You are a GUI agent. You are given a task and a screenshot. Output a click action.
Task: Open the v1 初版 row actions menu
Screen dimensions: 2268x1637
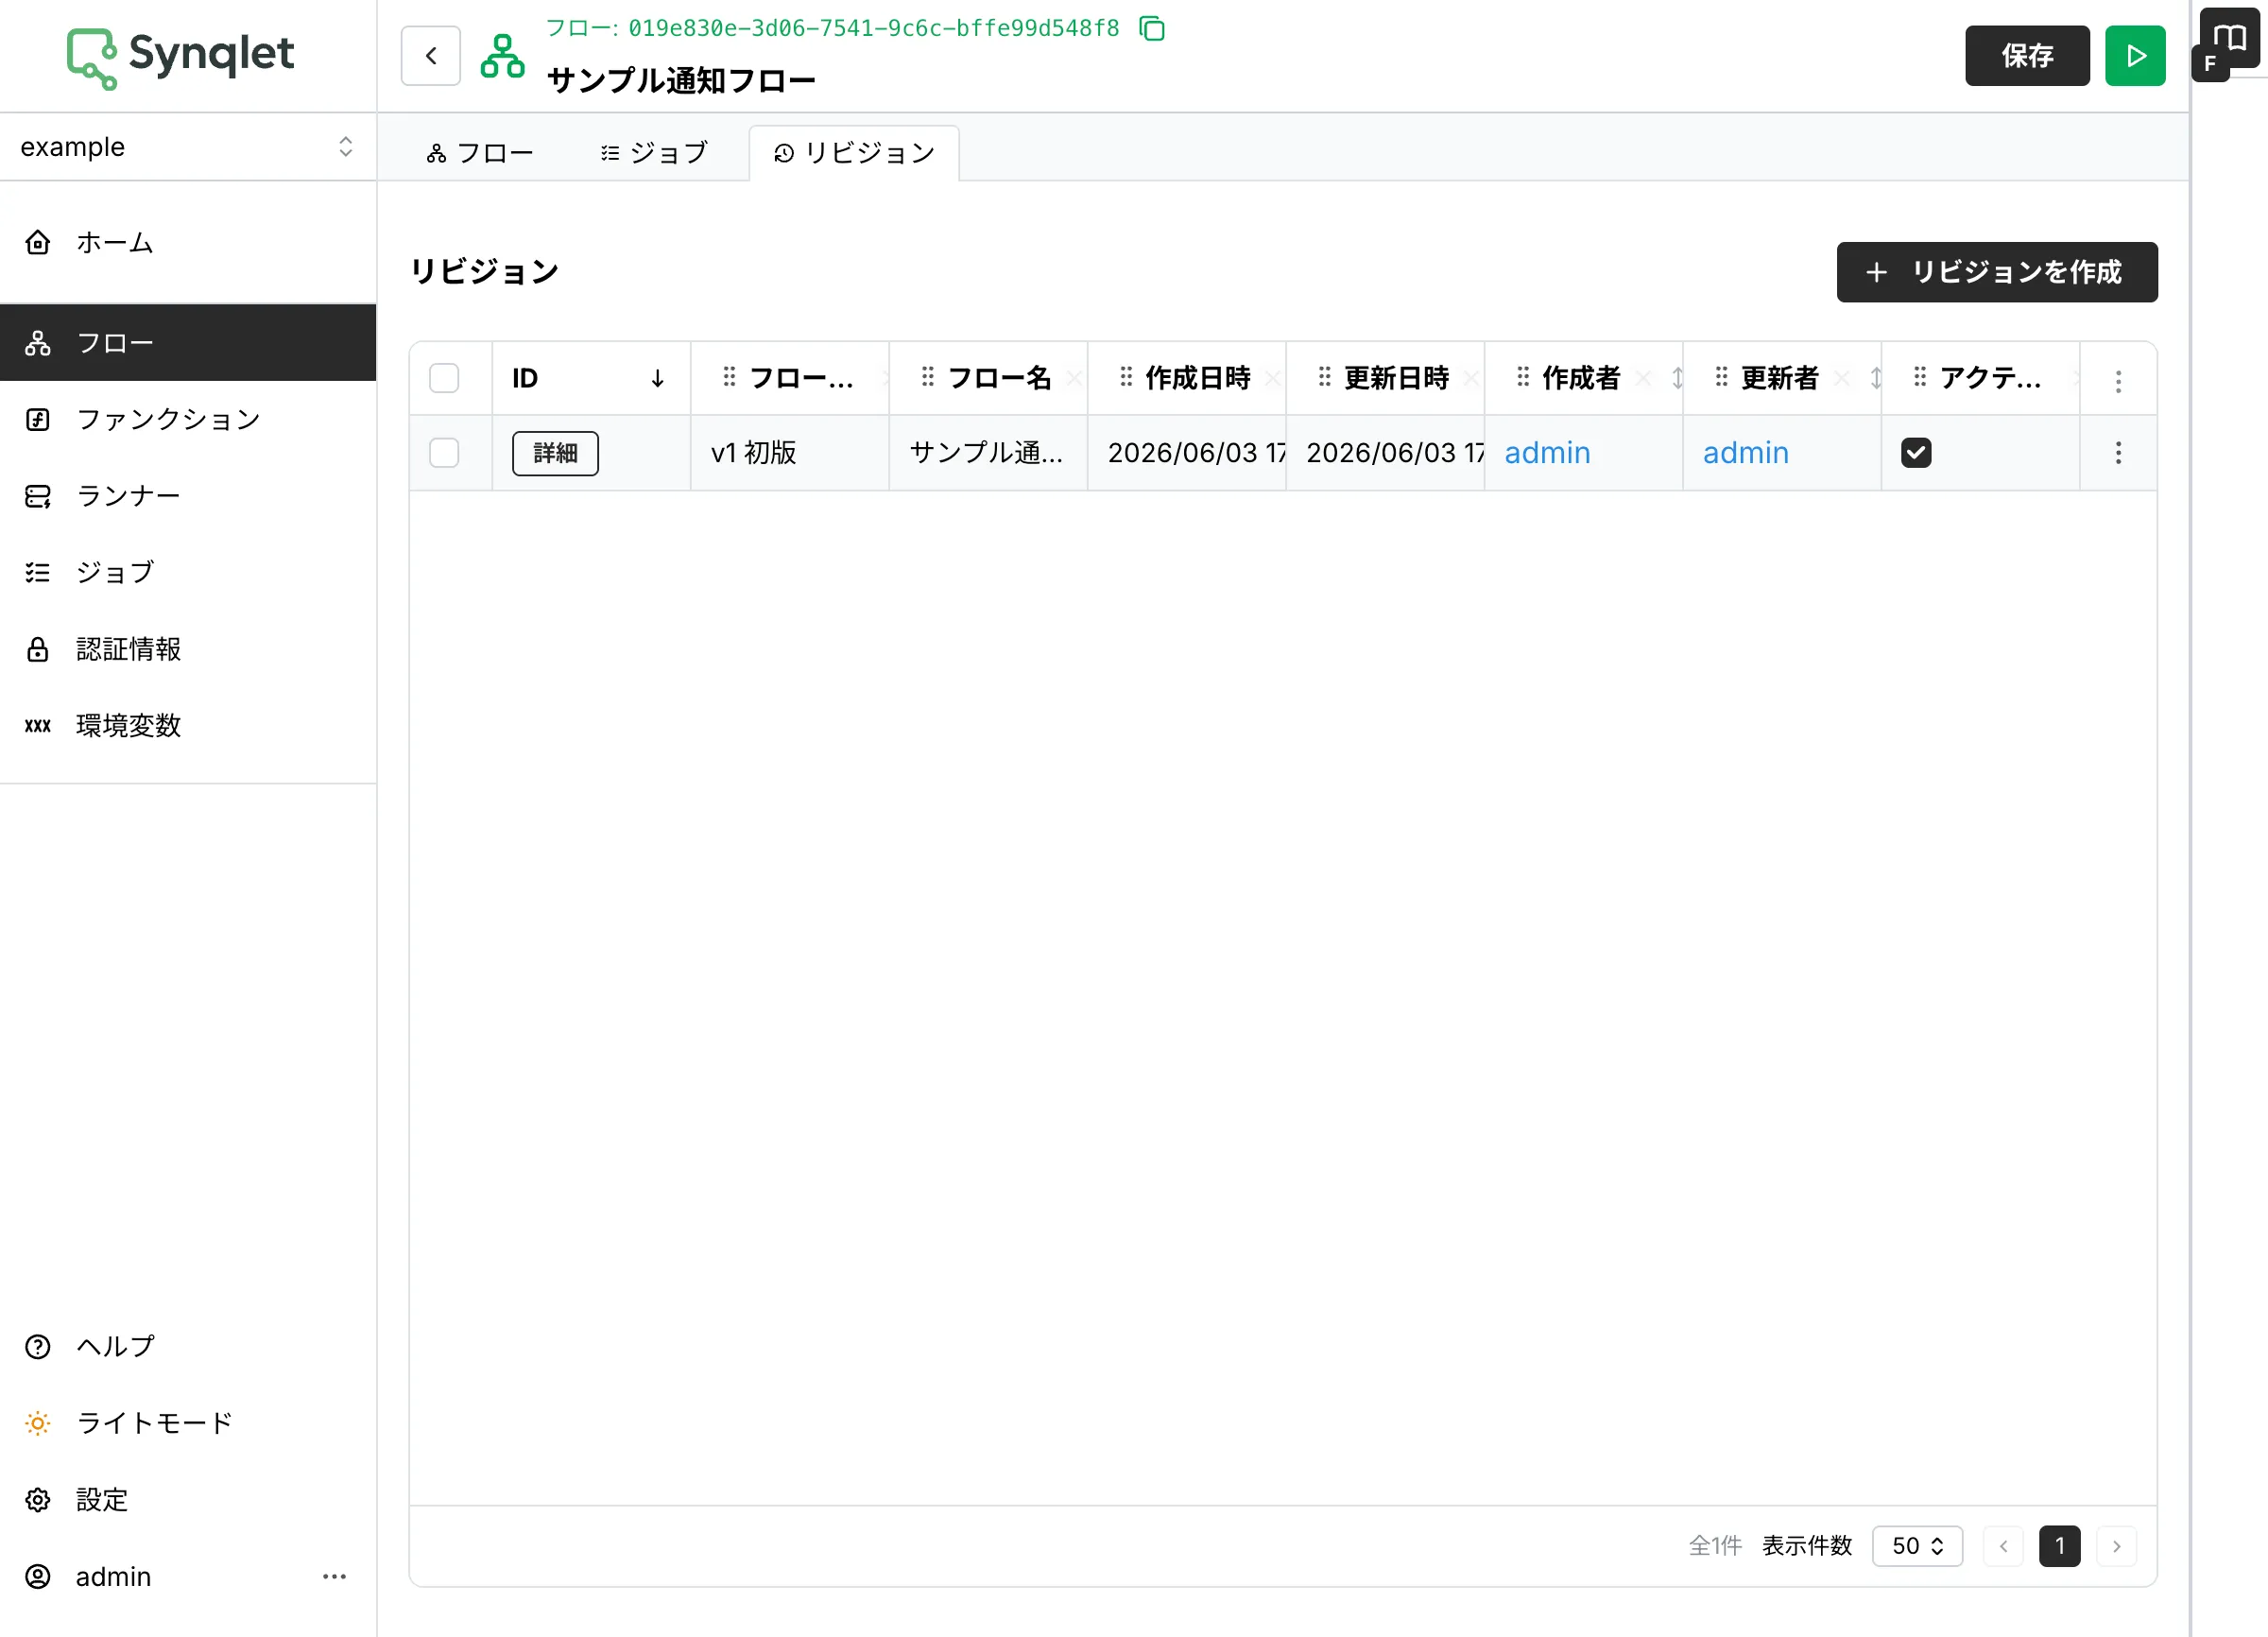[2118, 453]
